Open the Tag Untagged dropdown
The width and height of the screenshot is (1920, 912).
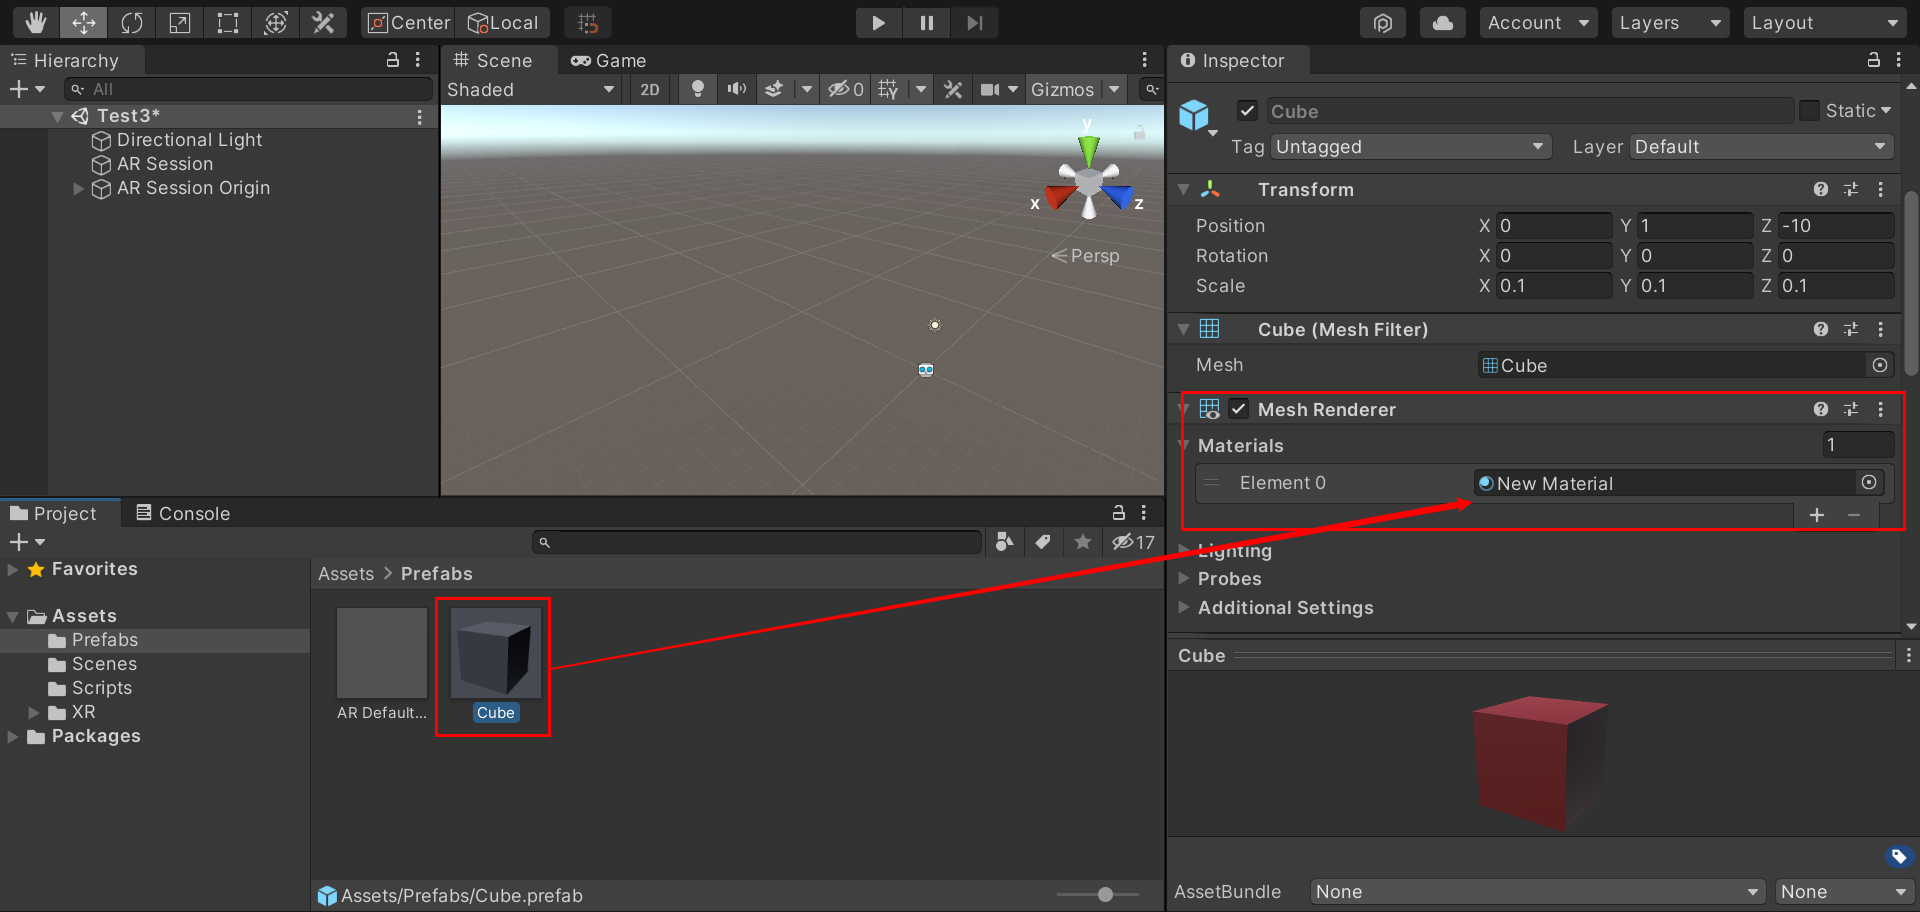click(x=1410, y=147)
